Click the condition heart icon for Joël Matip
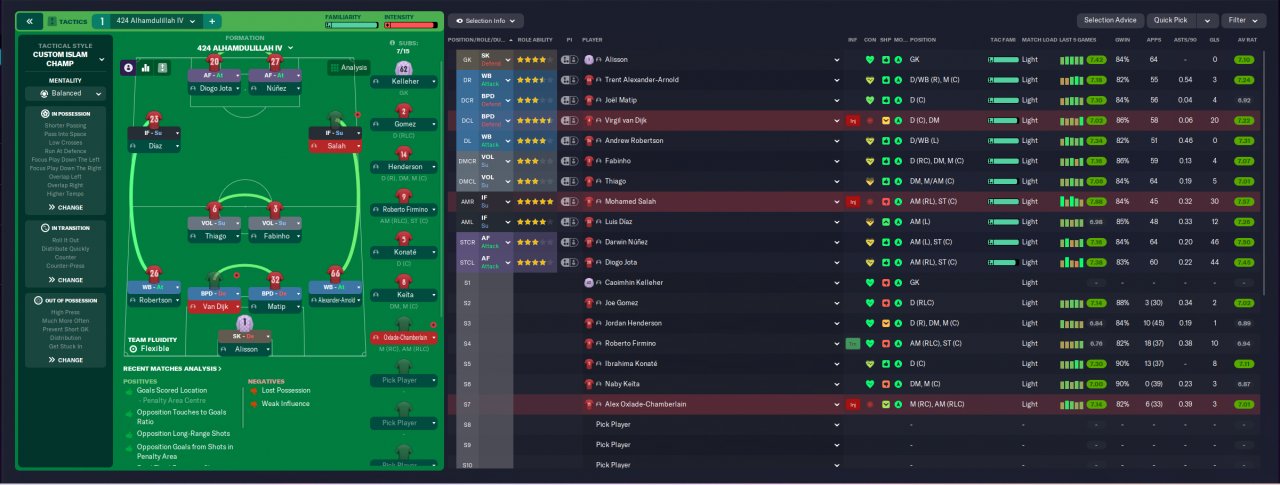This screenshot has width=1280, height=485. click(870, 100)
